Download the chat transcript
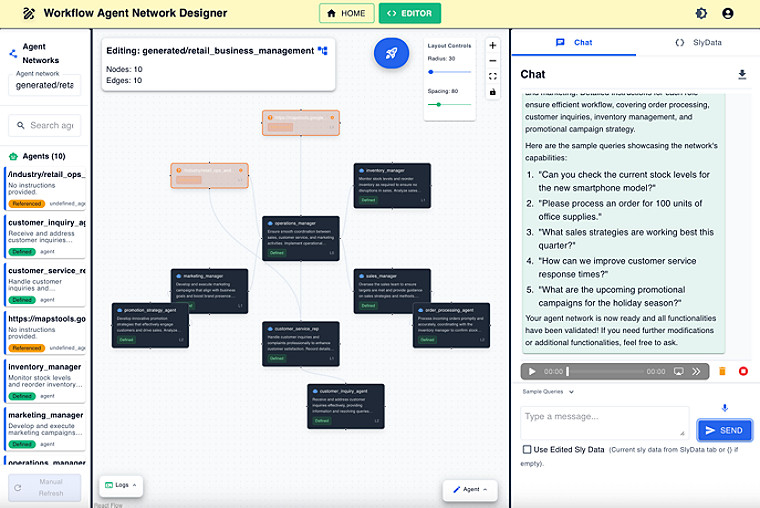Viewport: 760px width, 508px height. pyautogui.click(x=742, y=74)
